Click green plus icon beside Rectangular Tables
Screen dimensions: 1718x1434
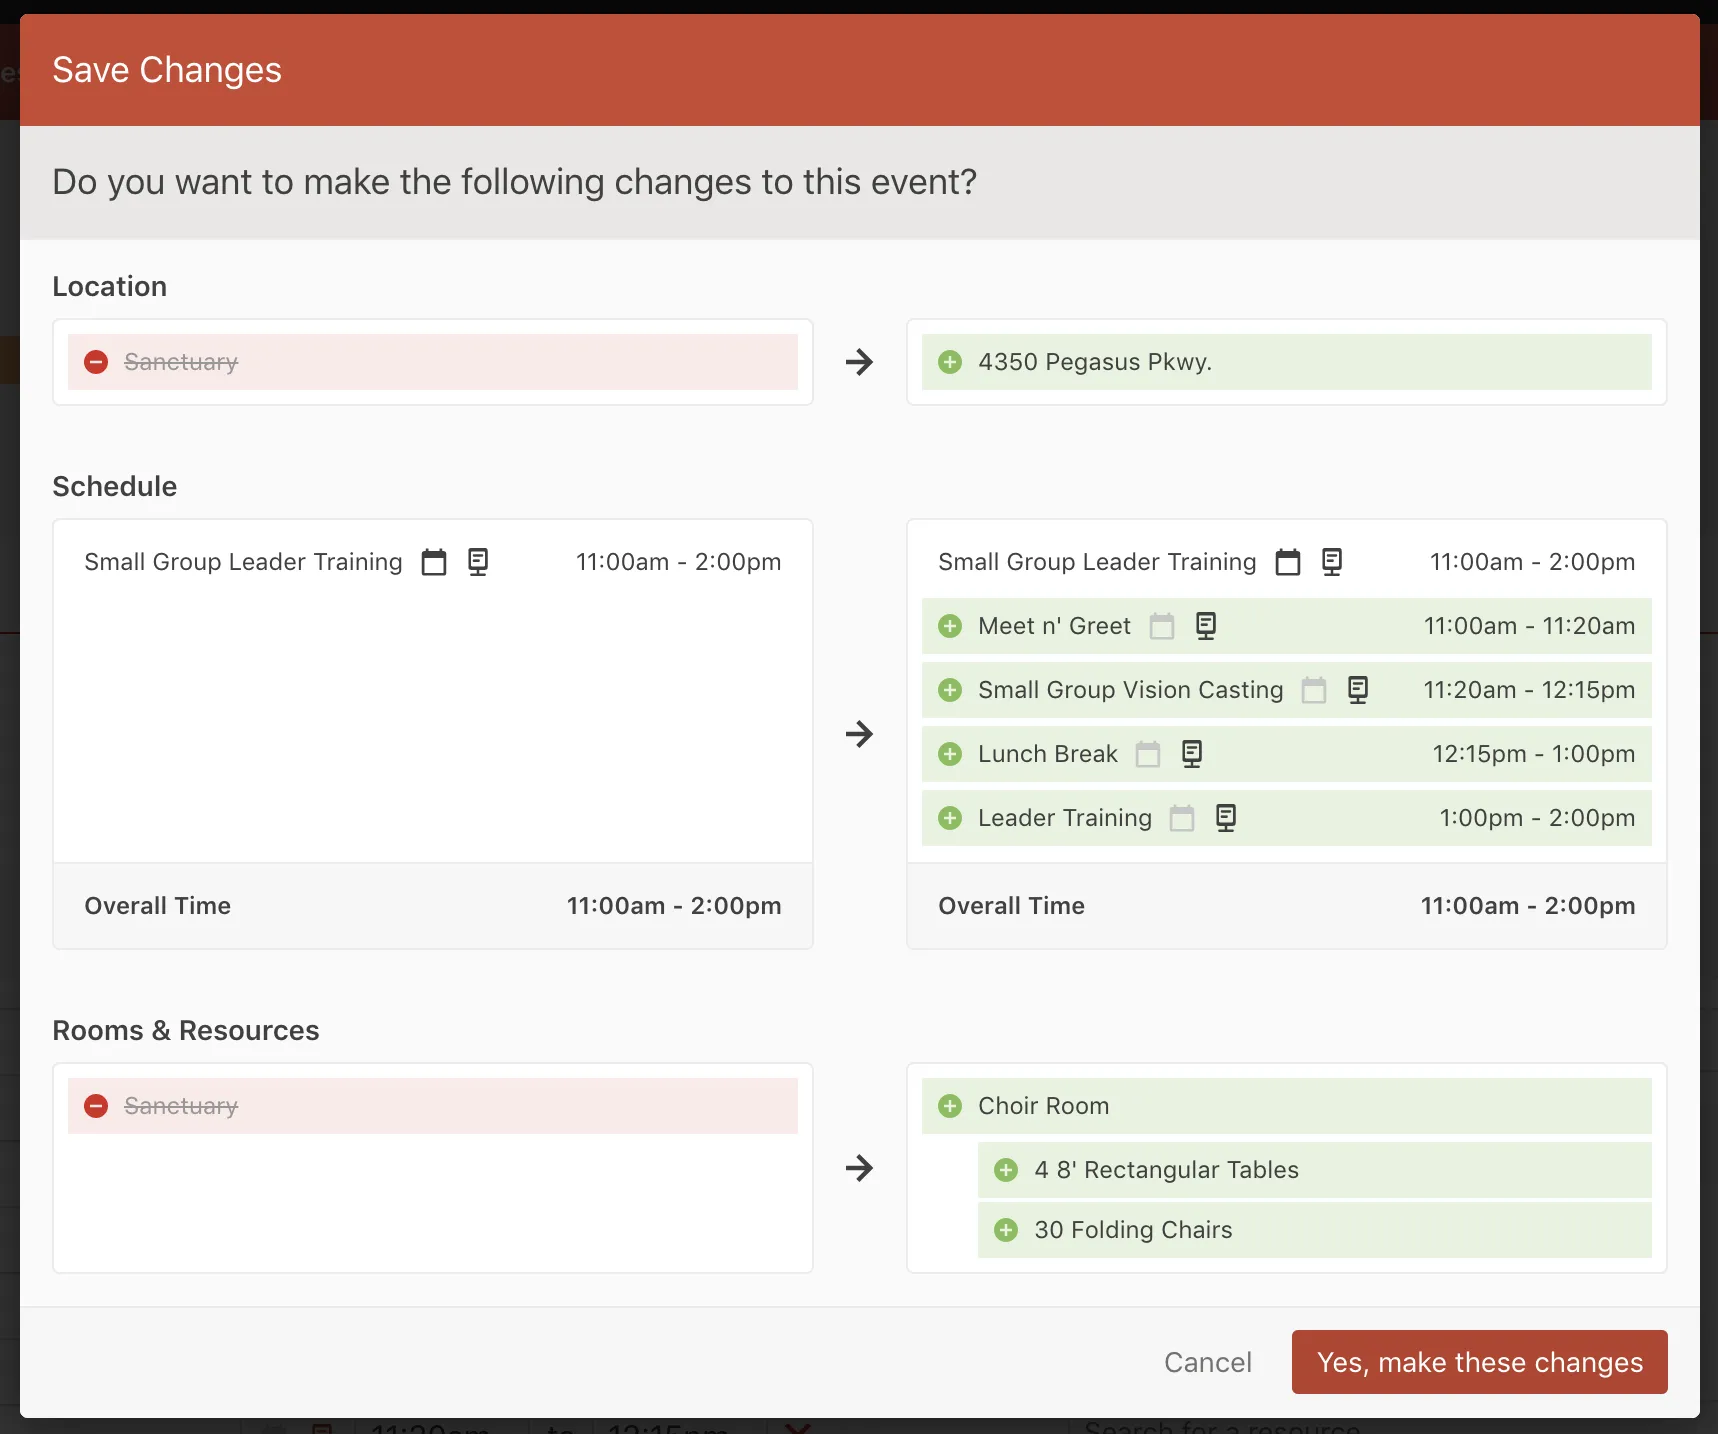[1006, 1170]
